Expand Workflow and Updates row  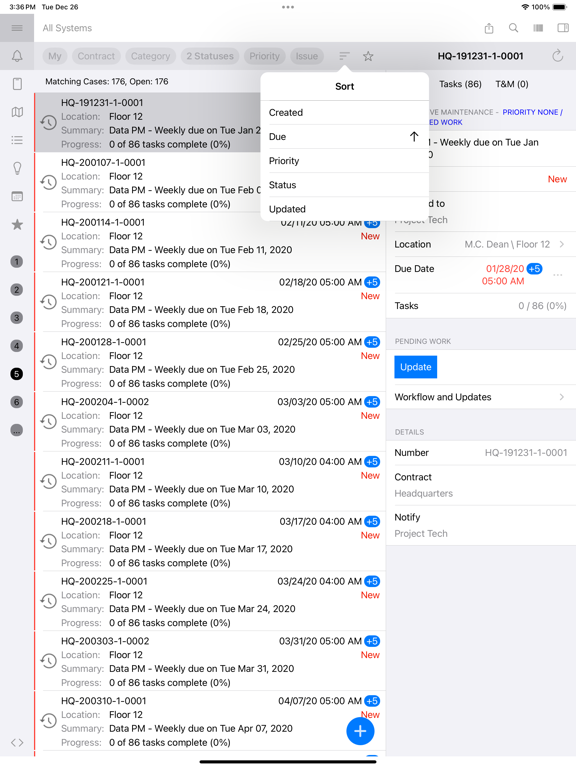(x=480, y=397)
